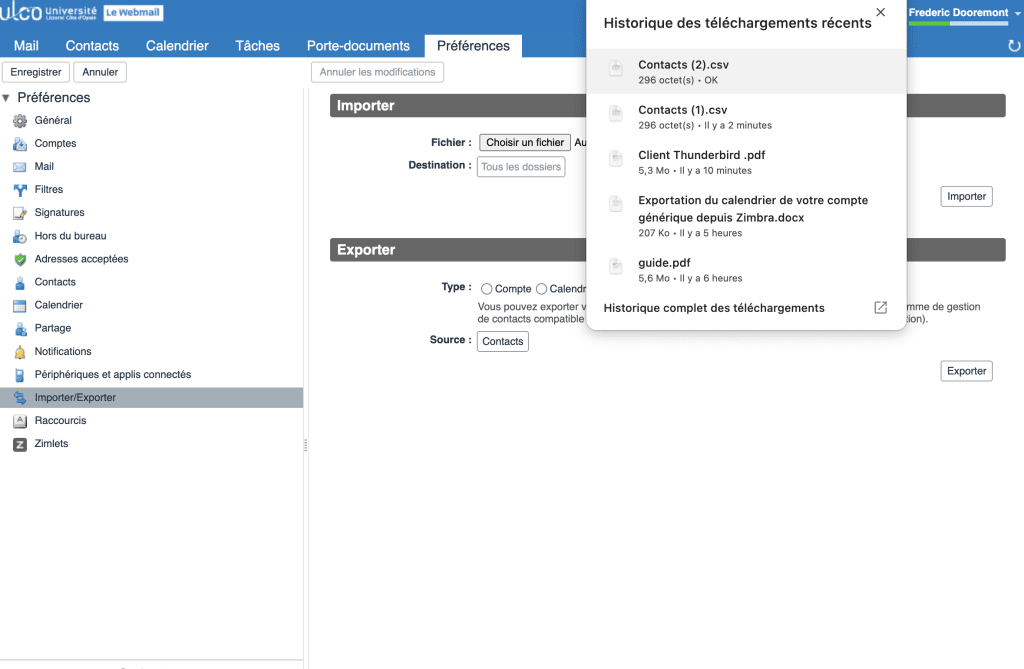
Task: Switch to the Mail tab
Action: click(x=26, y=46)
